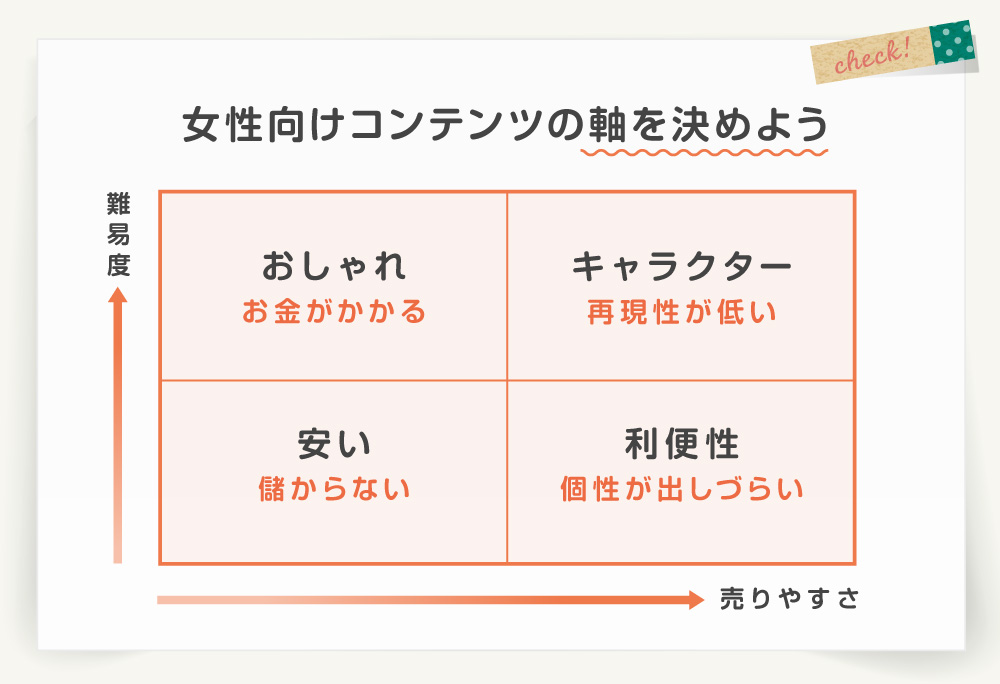The width and height of the screenshot is (1000, 684).
Task: Click the 難易度 axis label
Action: pyautogui.click(x=118, y=235)
